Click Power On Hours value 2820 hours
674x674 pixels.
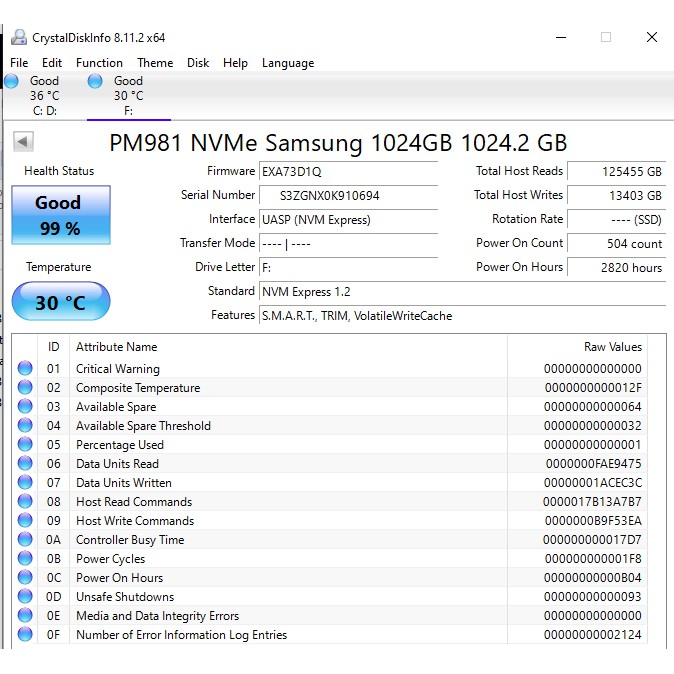click(616, 268)
